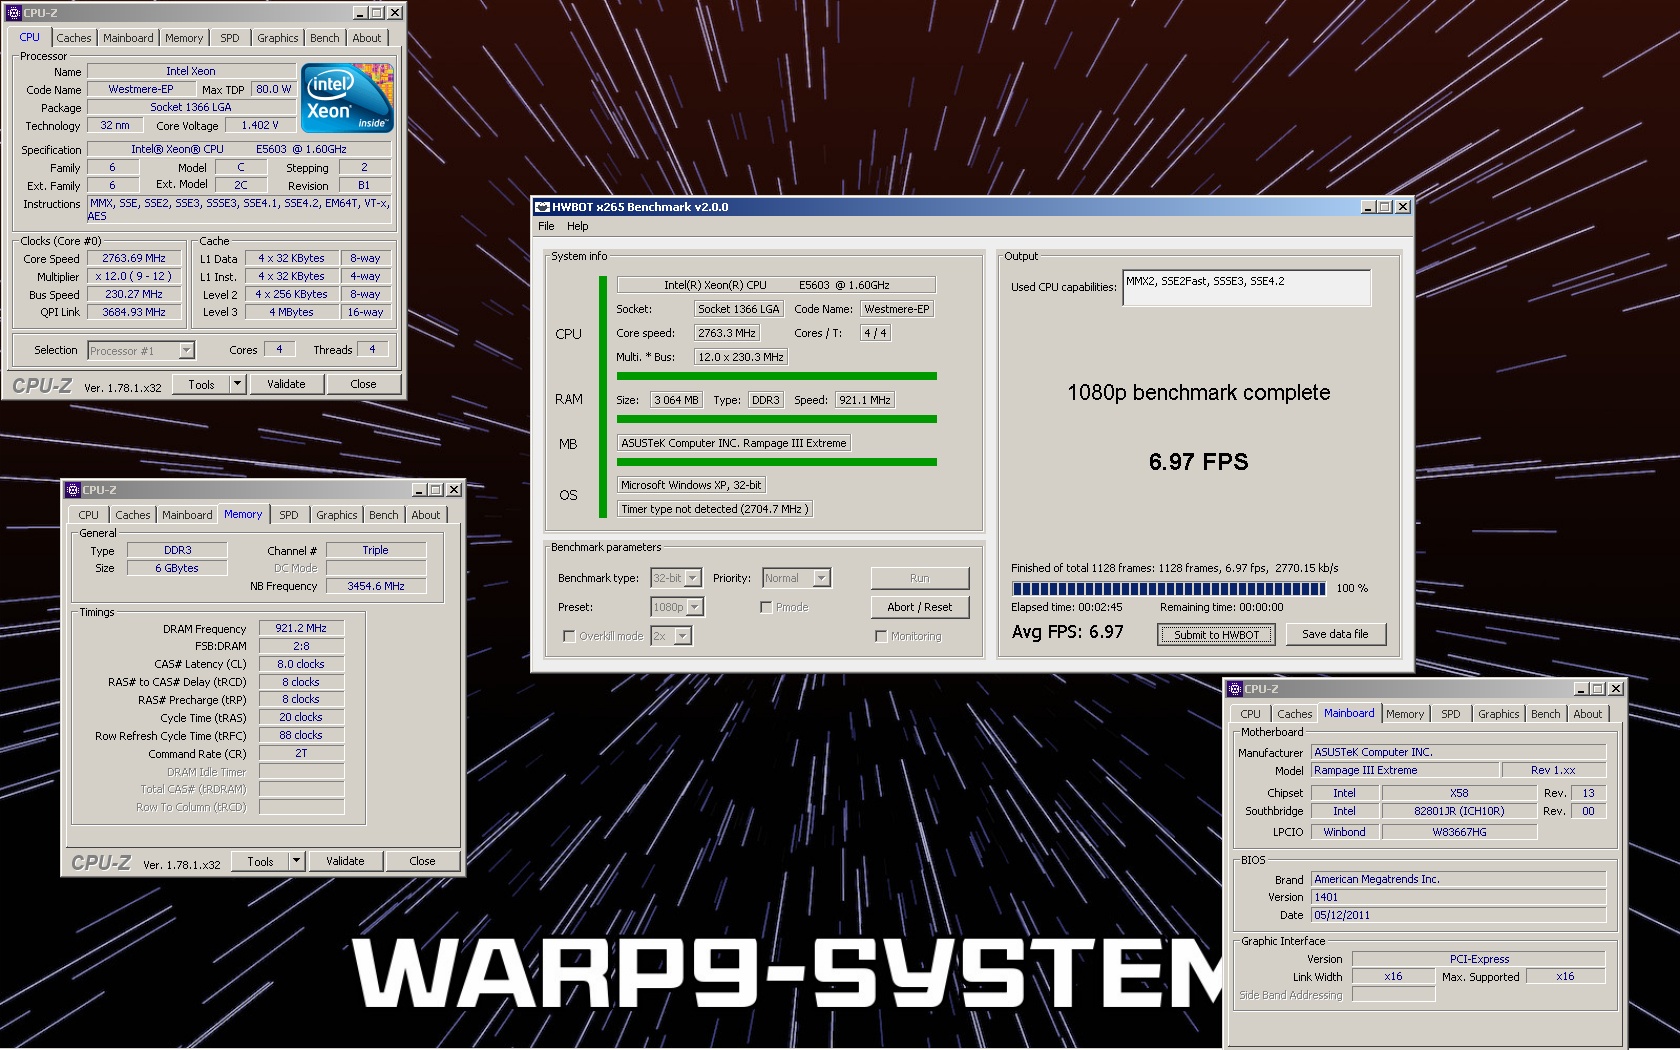Click CPU-Z title icon in Memory window
Viewport: 1680px width, 1050px height.
(x=73, y=490)
